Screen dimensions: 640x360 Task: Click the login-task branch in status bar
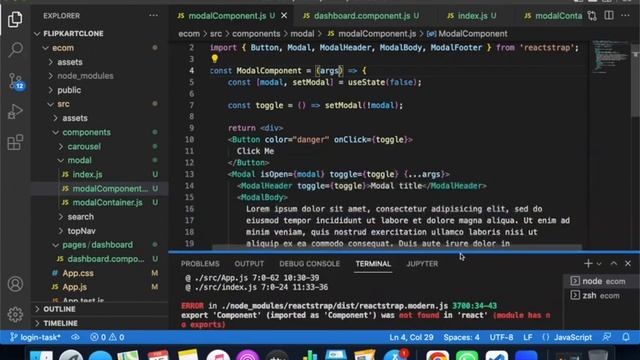tap(35, 338)
